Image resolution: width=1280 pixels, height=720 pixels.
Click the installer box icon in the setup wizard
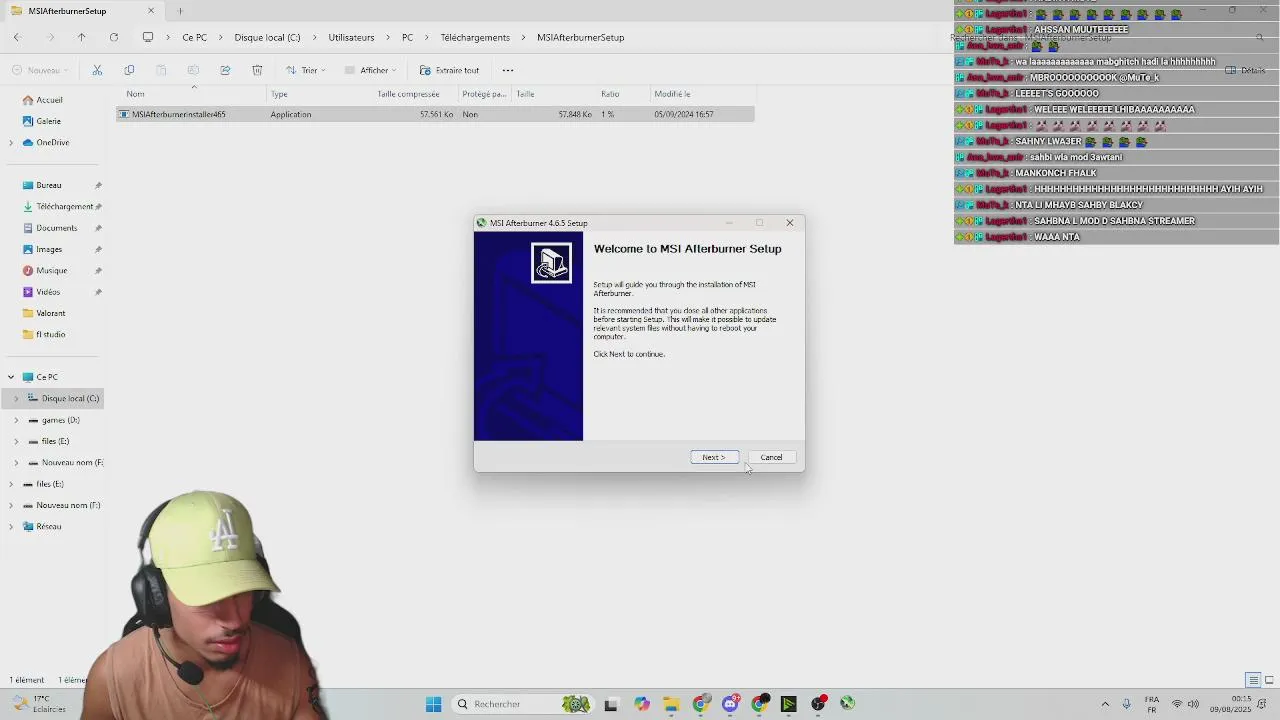coord(551,263)
